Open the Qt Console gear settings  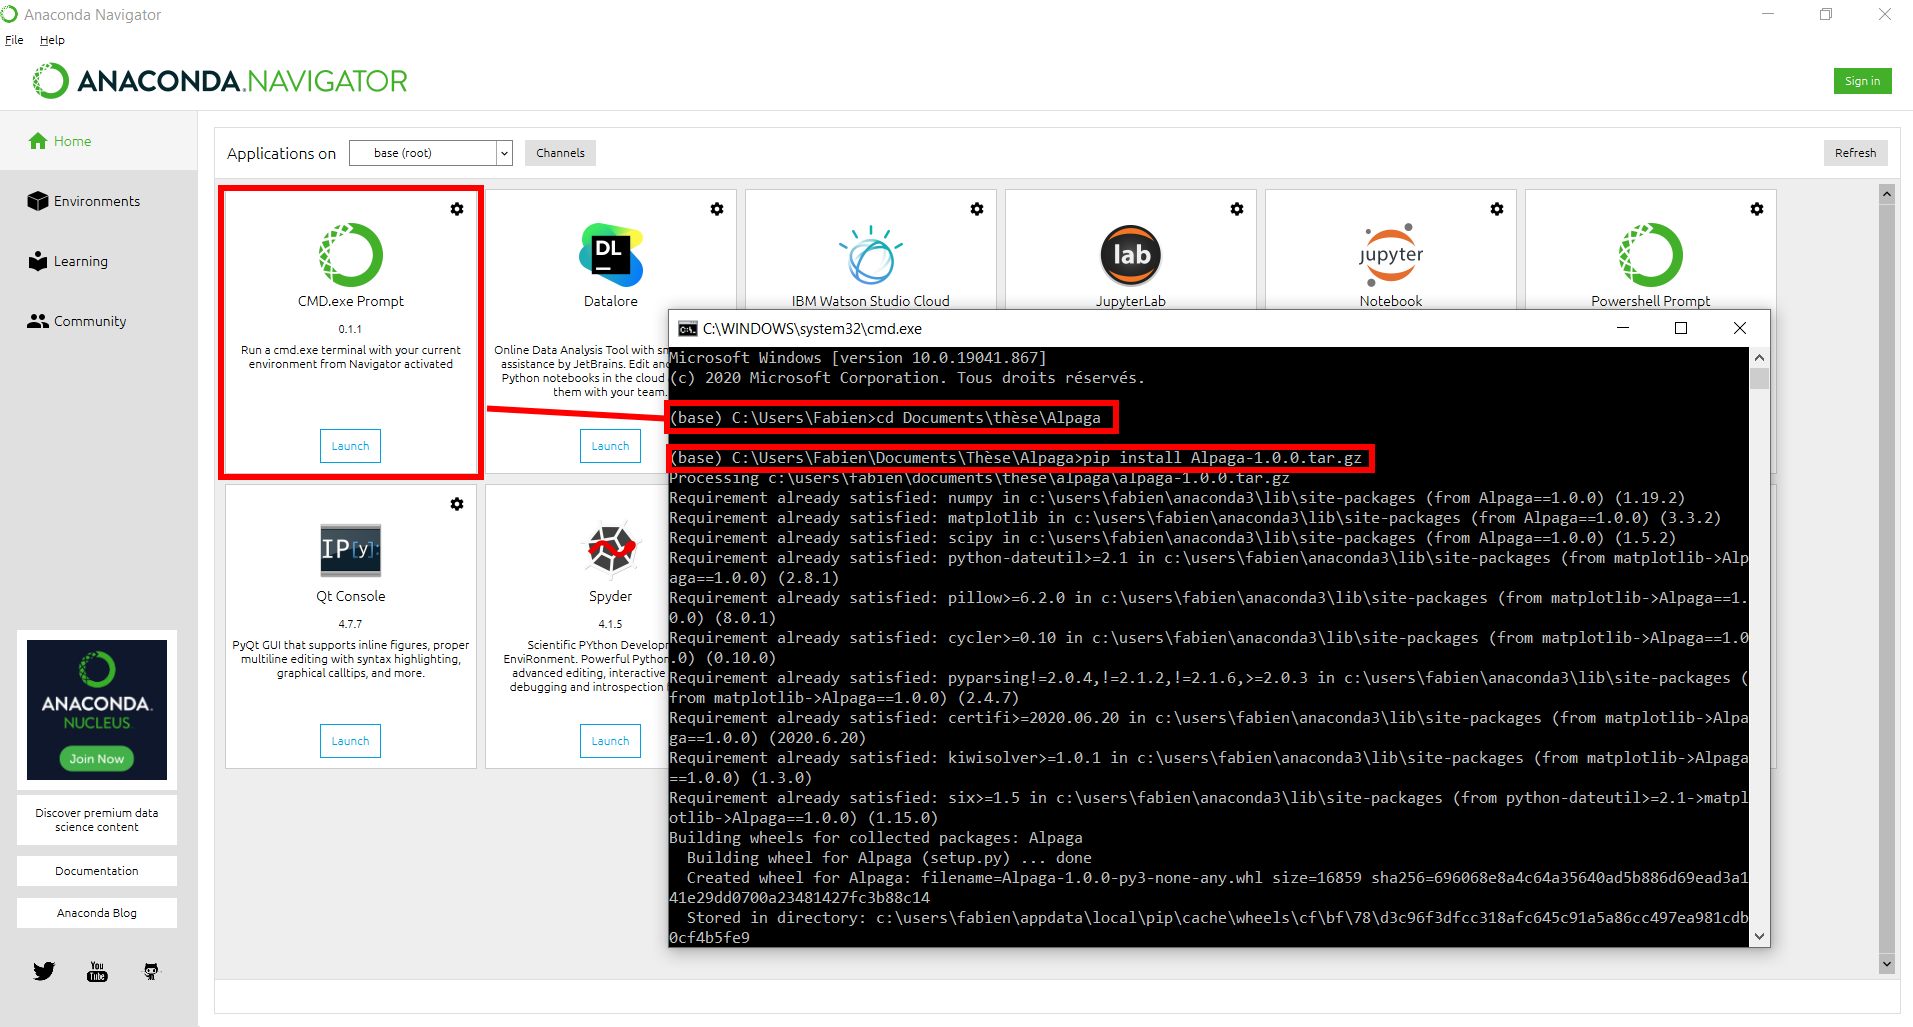click(457, 504)
